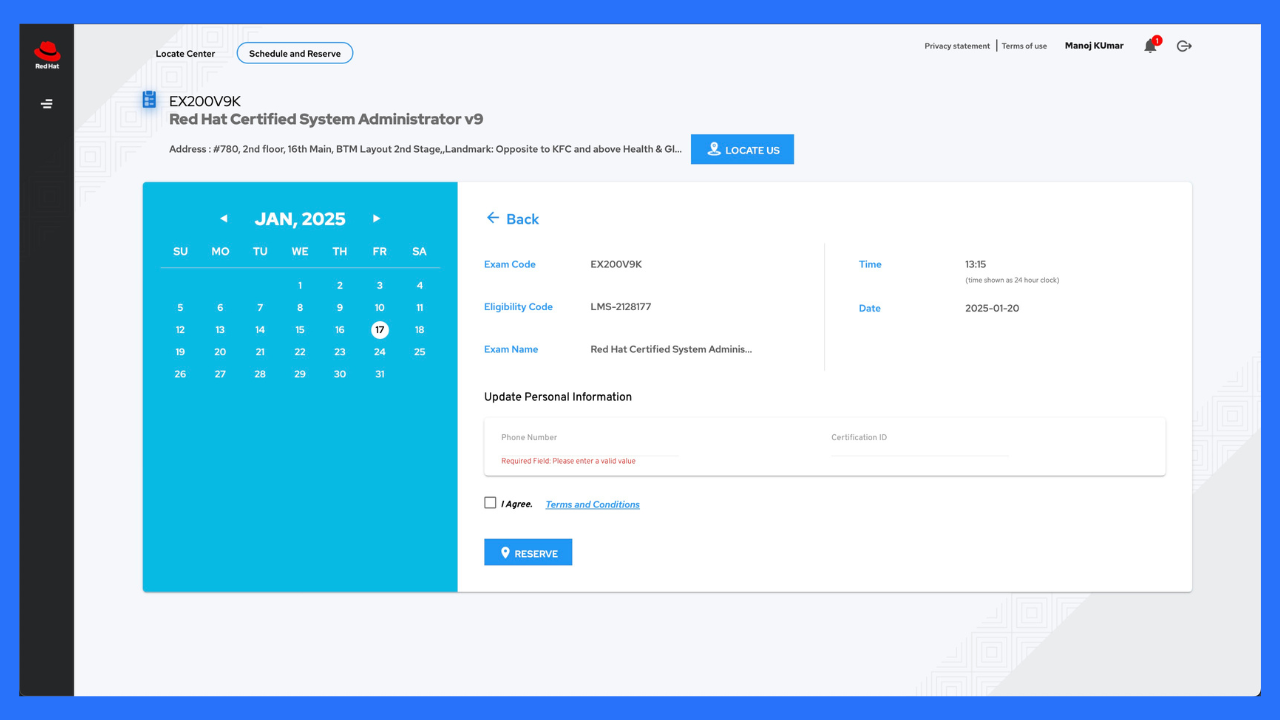Click the exam clipboard icon
This screenshot has width=1280, height=720.
(150, 100)
